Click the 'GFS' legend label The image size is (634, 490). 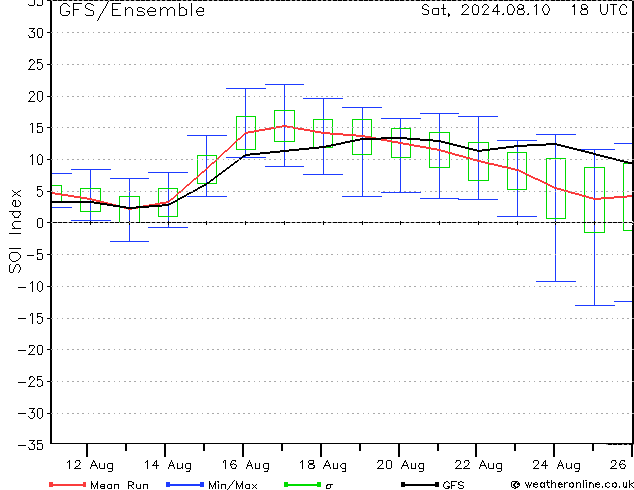click(454, 485)
